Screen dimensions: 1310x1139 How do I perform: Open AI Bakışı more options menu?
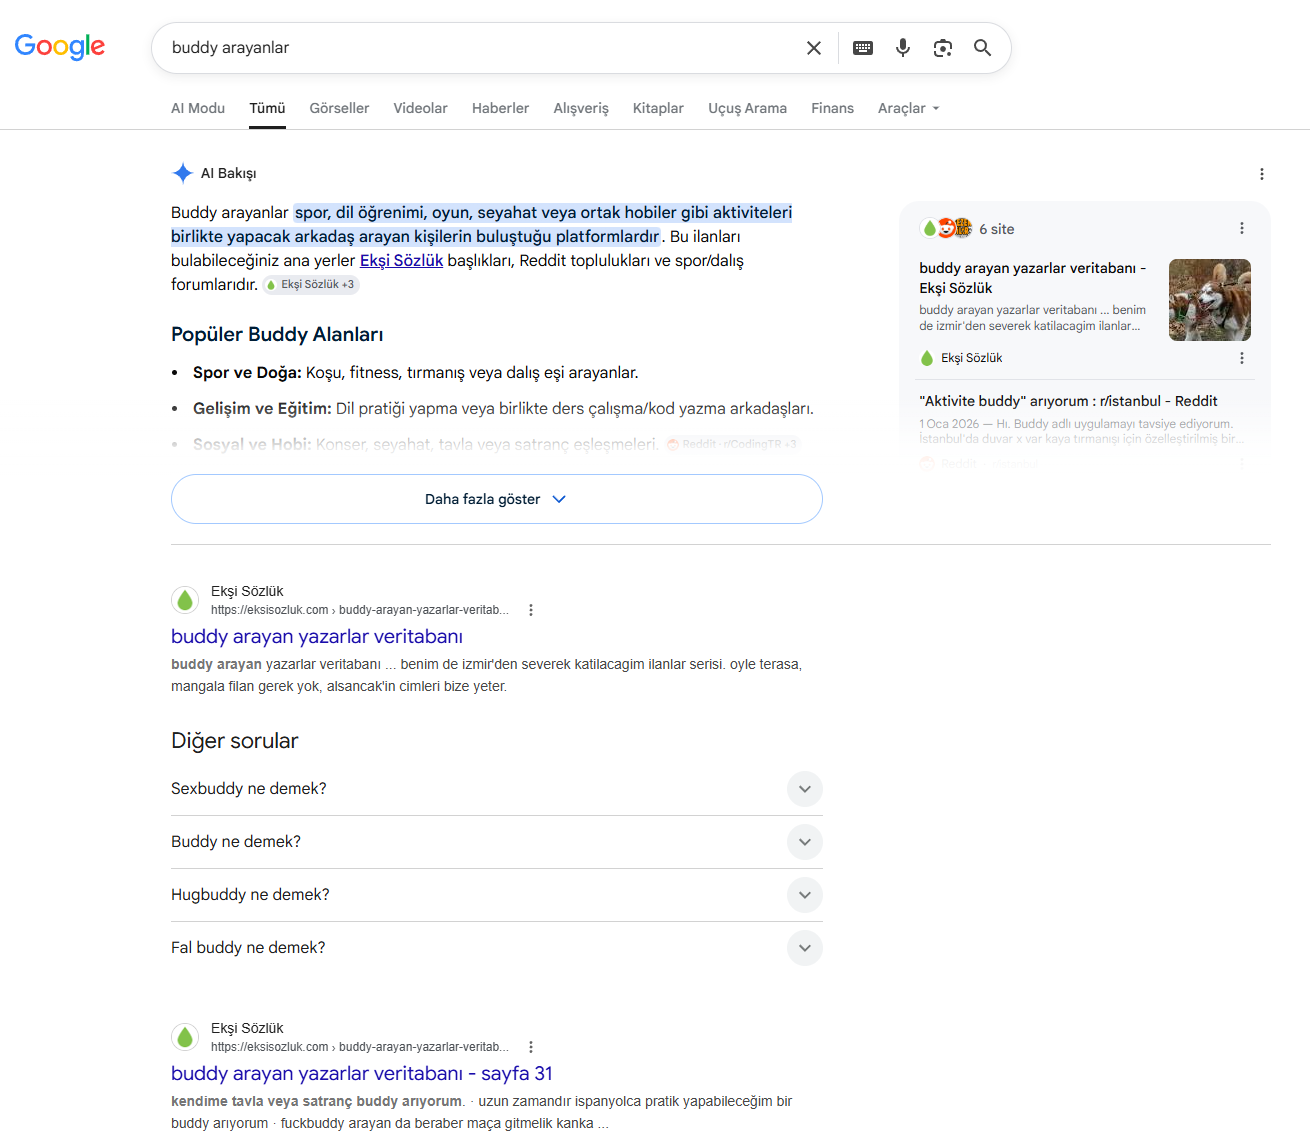coord(1262,174)
